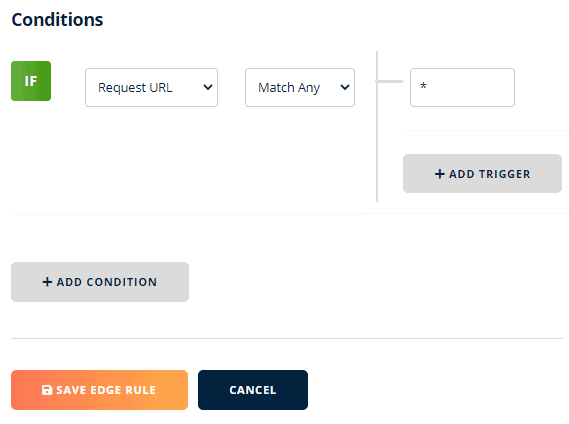569x424 pixels.
Task: Click the green IF condition badge
Action: tap(31, 81)
